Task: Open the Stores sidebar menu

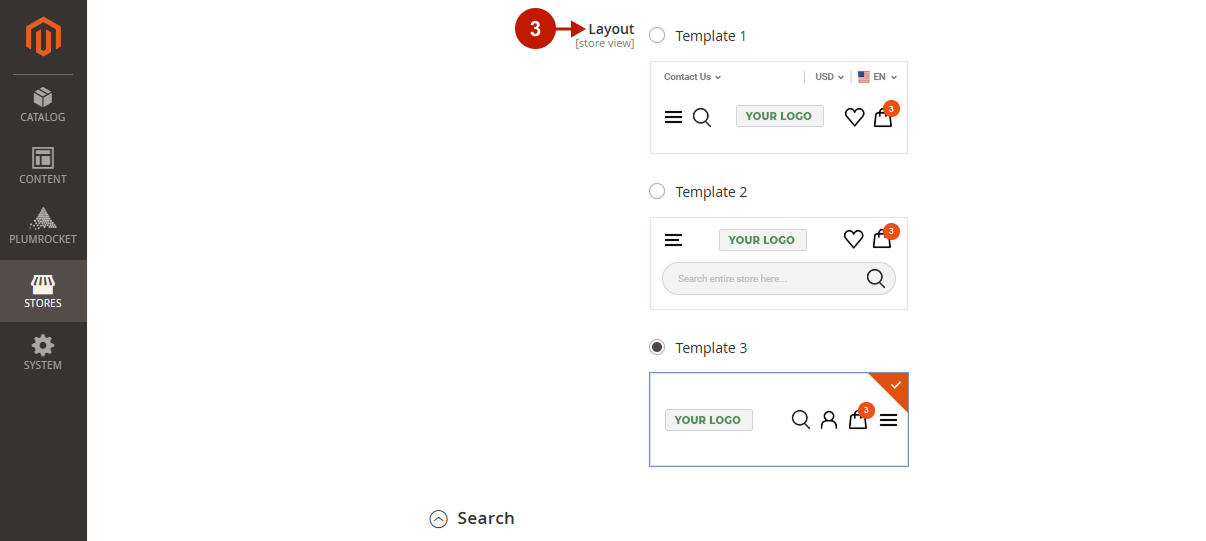Action: point(43,291)
